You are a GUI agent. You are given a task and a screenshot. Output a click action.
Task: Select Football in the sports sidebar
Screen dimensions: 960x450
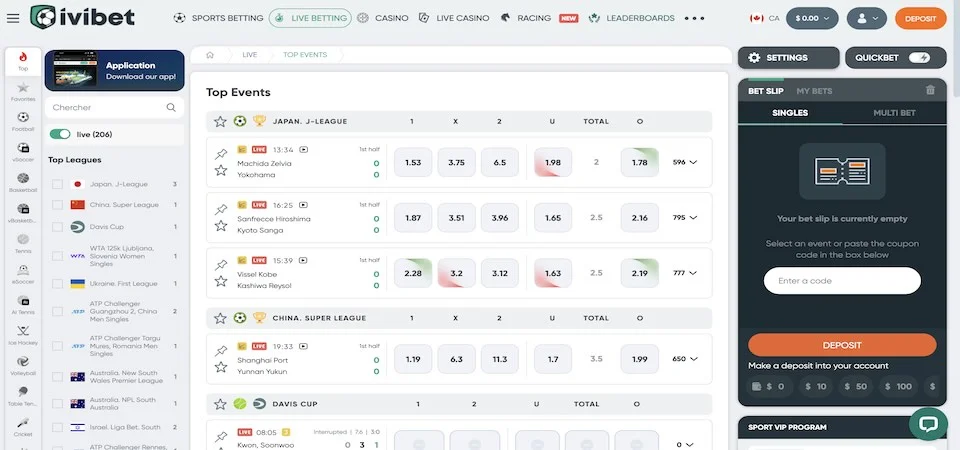[x=23, y=121]
